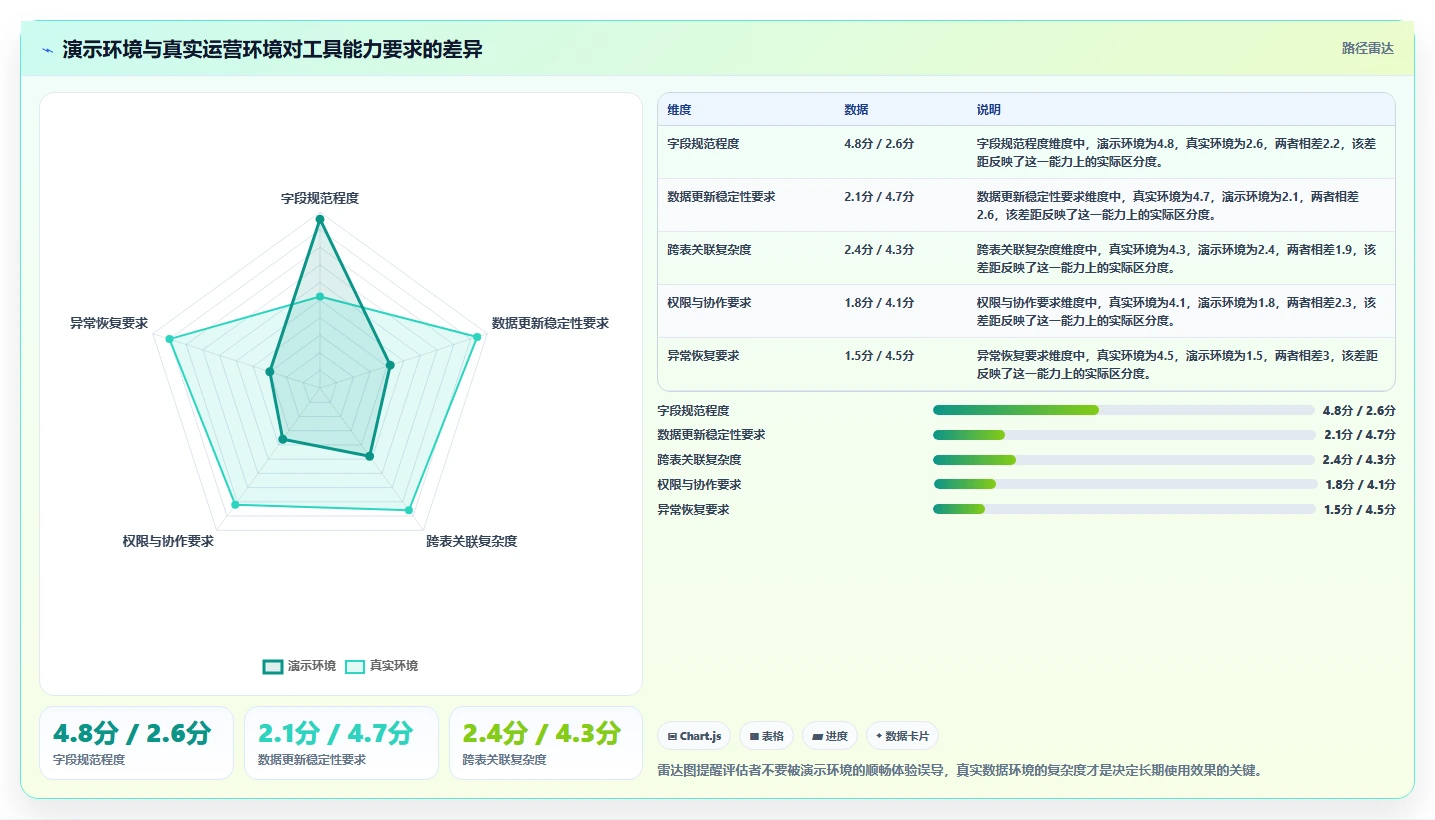This screenshot has width=1435, height=820.
Task: Click the lightning icon beside the title
Action: (x=48, y=50)
